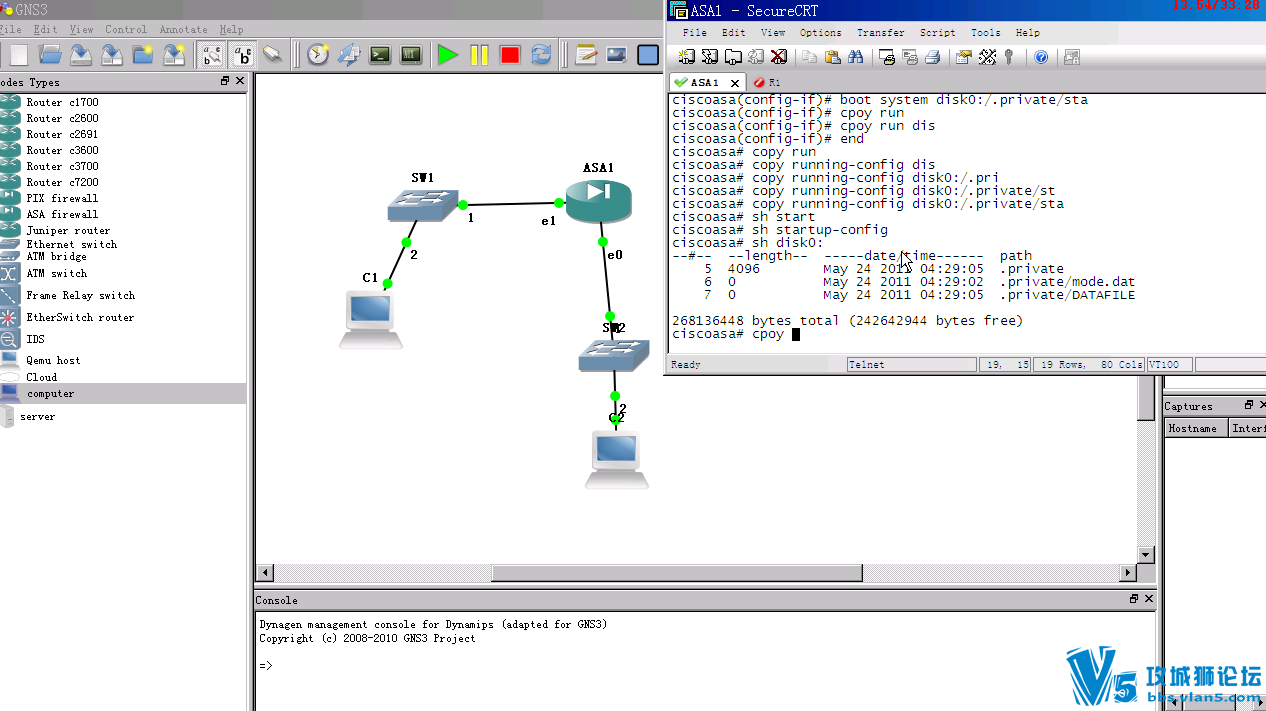Click SecureCRT Connect icon

pos(687,57)
